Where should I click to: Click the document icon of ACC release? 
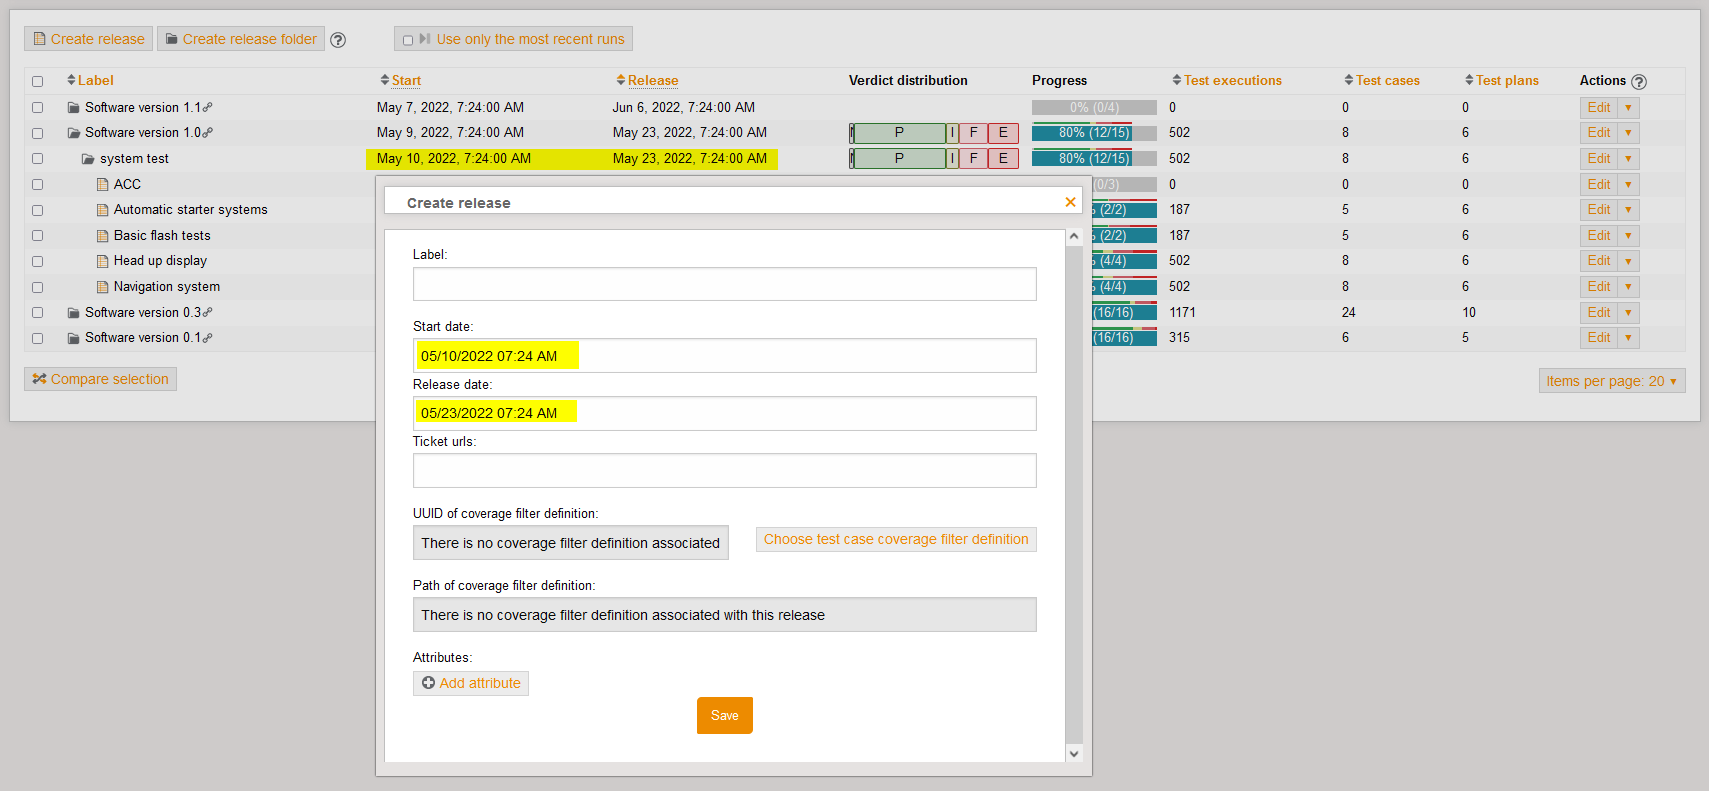point(102,185)
